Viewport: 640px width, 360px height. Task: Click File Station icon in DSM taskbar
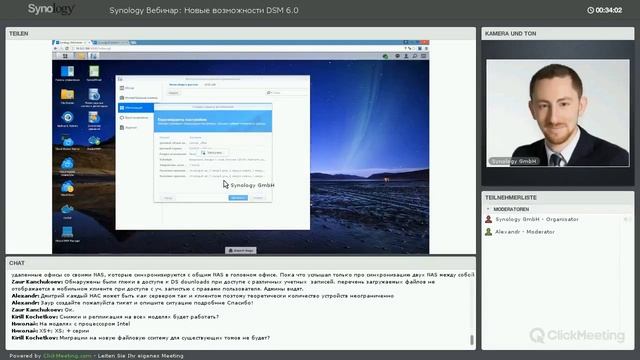[80, 56]
